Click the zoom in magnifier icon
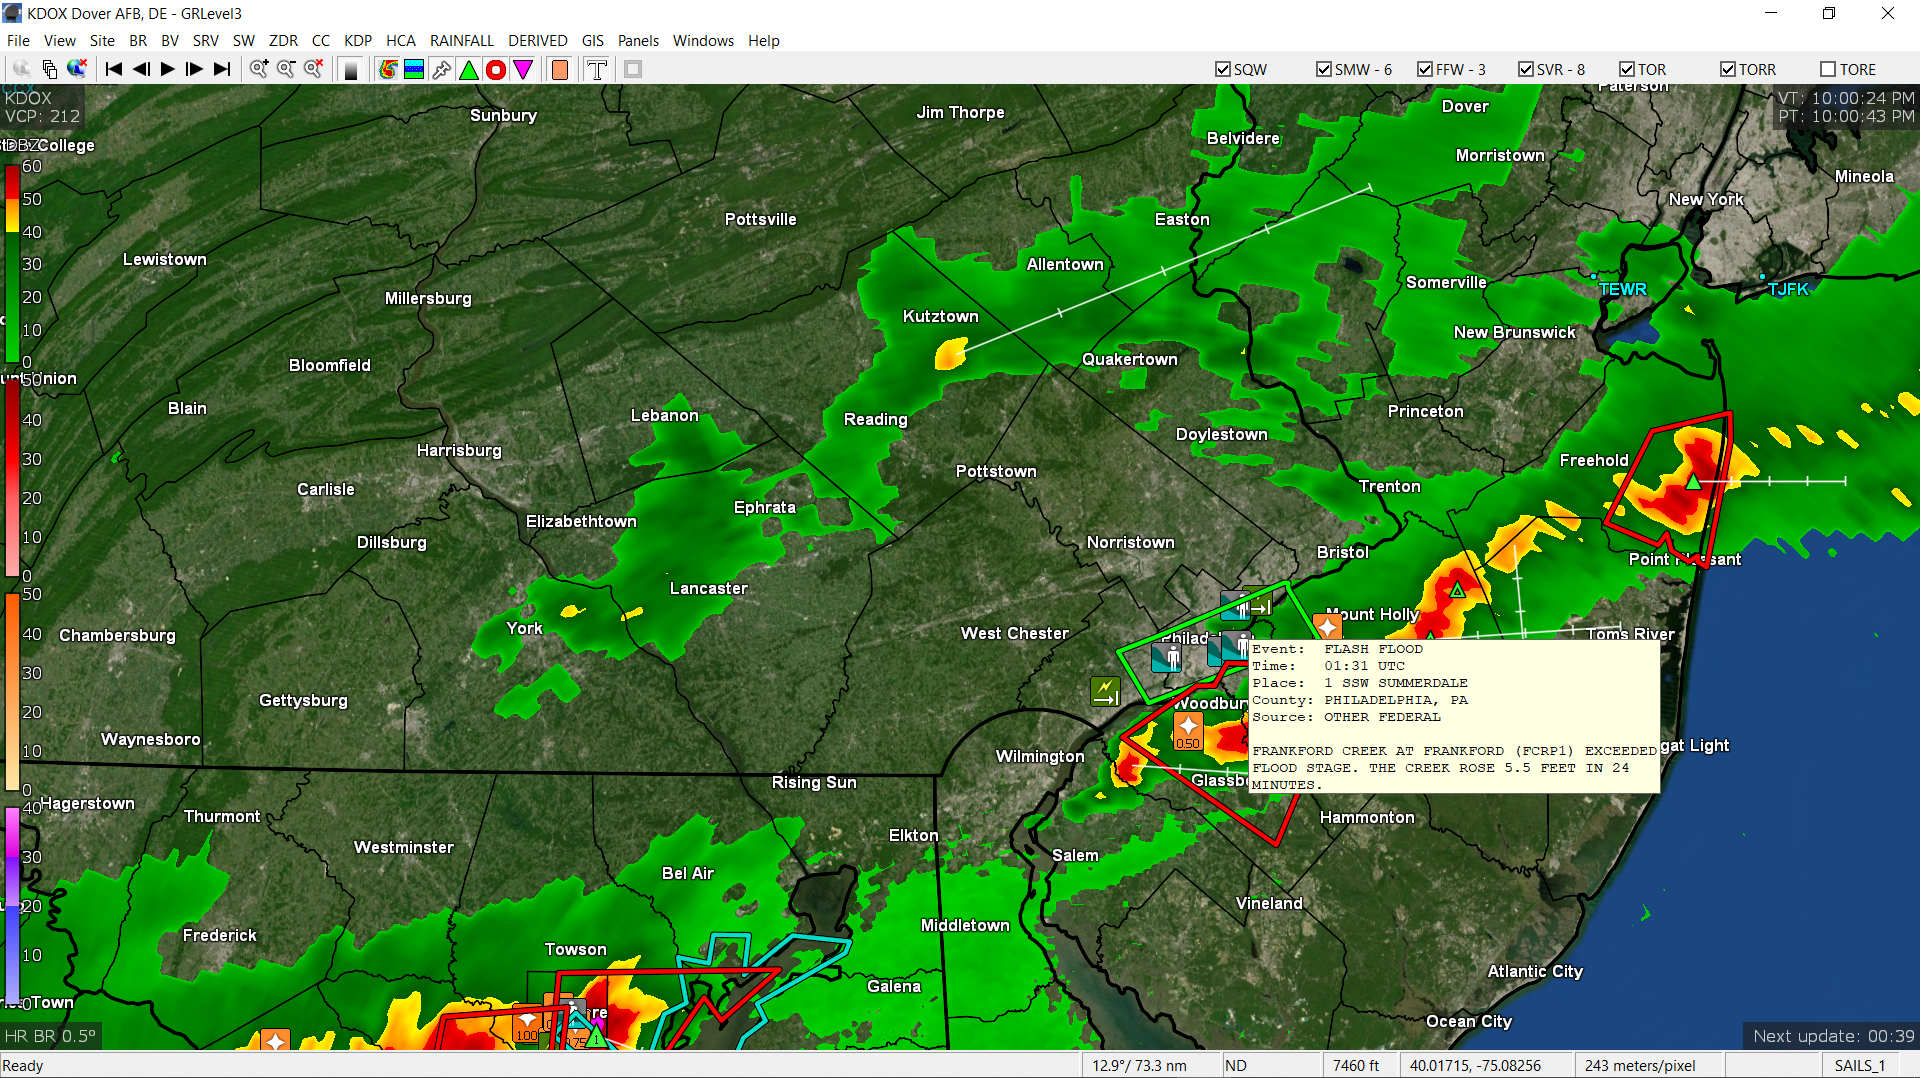This screenshot has width=1920, height=1078. tap(259, 69)
